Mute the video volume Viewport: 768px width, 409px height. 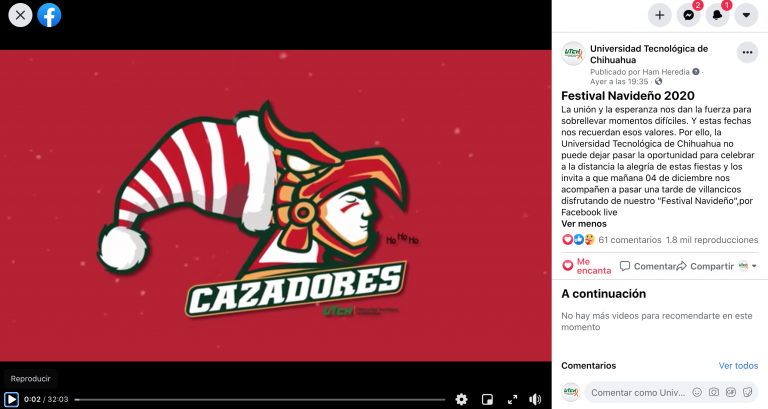click(x=535, y=399)
